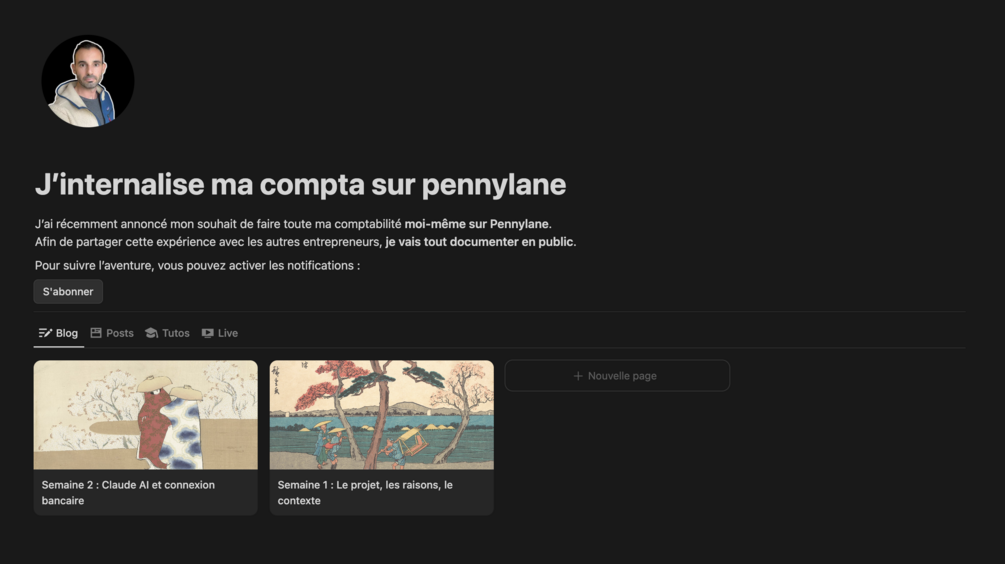Image resolution: width=1005 pixels, height=564 pixels.
Task: Click the Blog pencil icon
Action: point(45,333)
